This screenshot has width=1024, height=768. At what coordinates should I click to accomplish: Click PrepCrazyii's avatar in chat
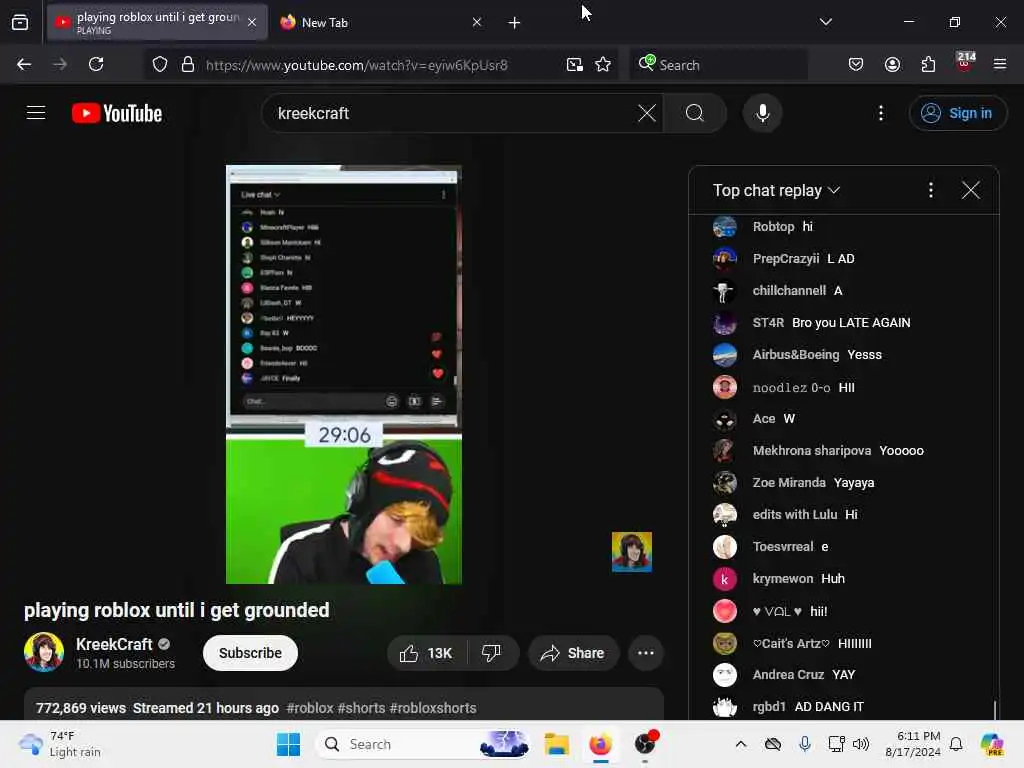click(x=724, y=259)
